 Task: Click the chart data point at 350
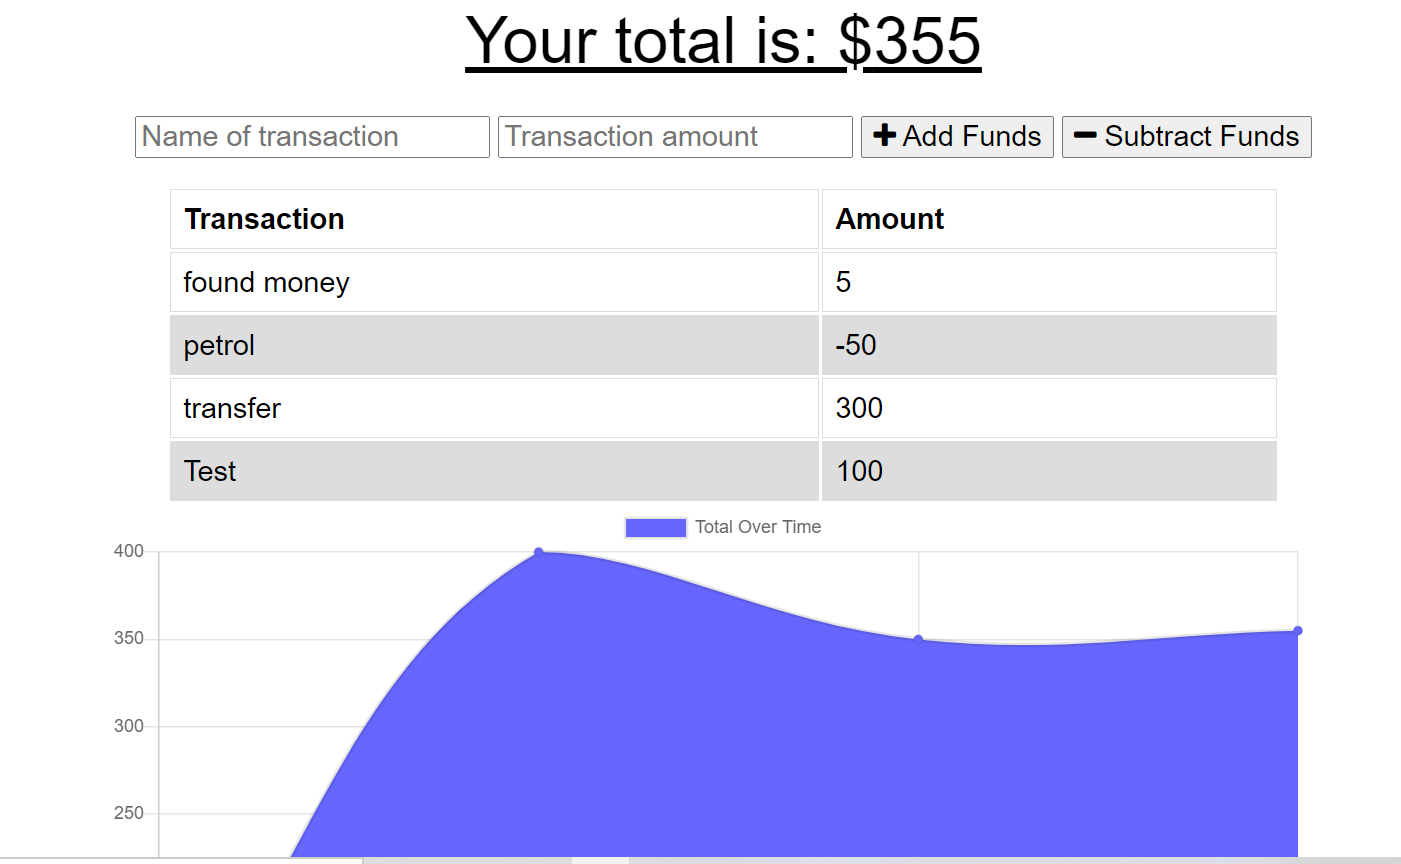[x=918, y=639]
